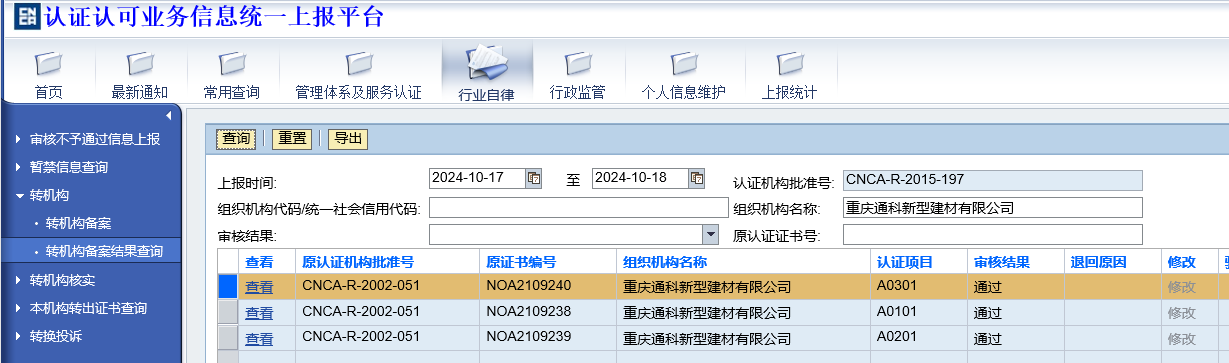
Task: Click the 退回原因 column header
Action: pos(1112,262)
